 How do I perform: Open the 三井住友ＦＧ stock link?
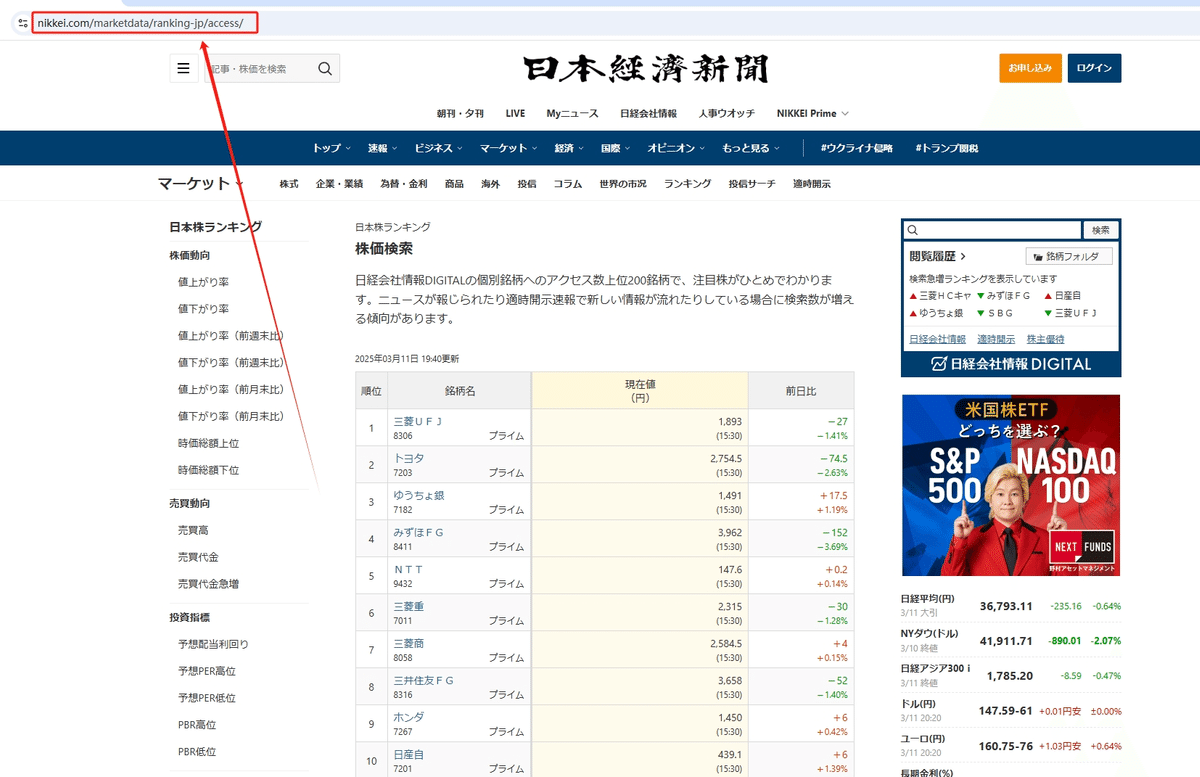pos(424,680)
